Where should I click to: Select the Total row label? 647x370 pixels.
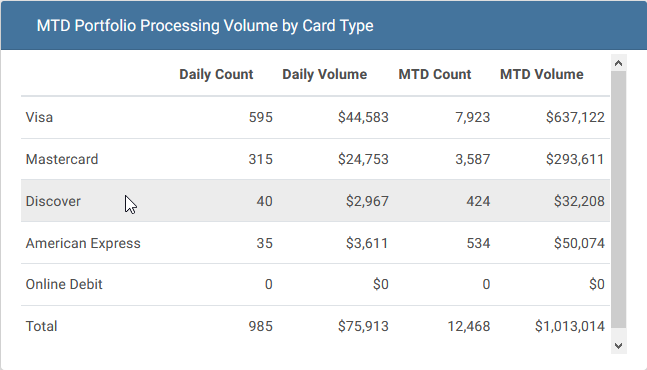pyautogui.click(x=41, y=326)
